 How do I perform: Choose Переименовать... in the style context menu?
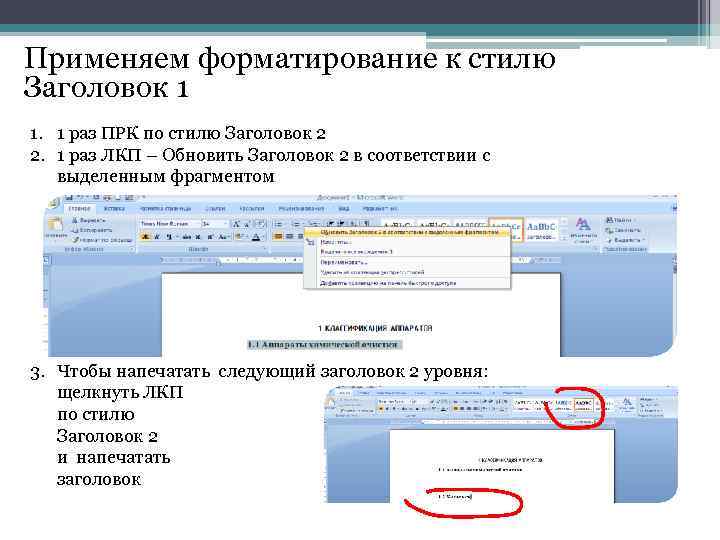[409, 263]
